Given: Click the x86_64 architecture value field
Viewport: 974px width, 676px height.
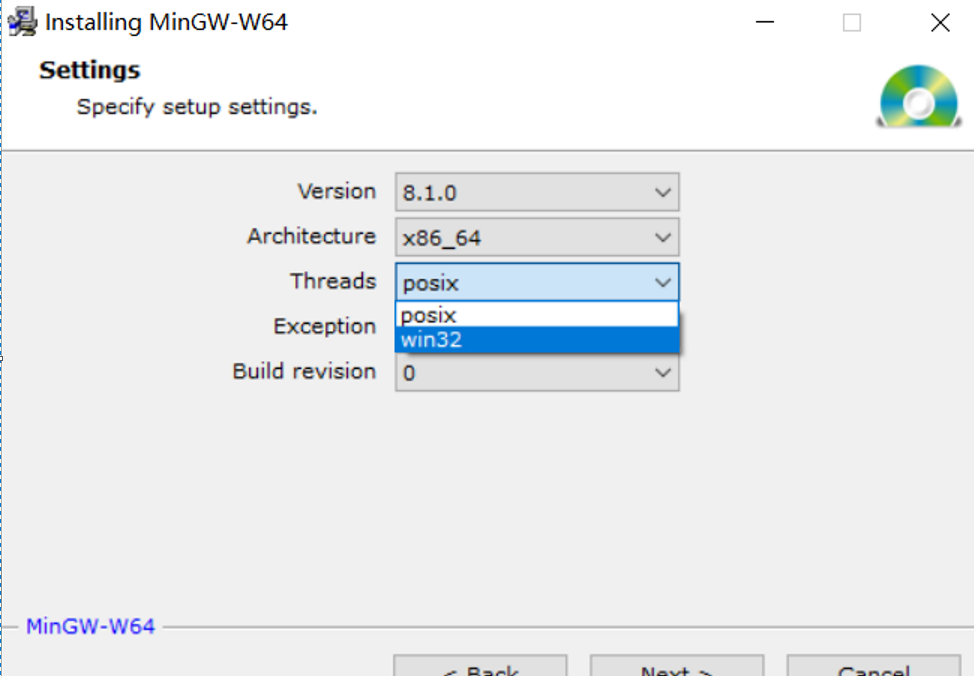Looking at the screenshot, I should (x=520, y=237).
